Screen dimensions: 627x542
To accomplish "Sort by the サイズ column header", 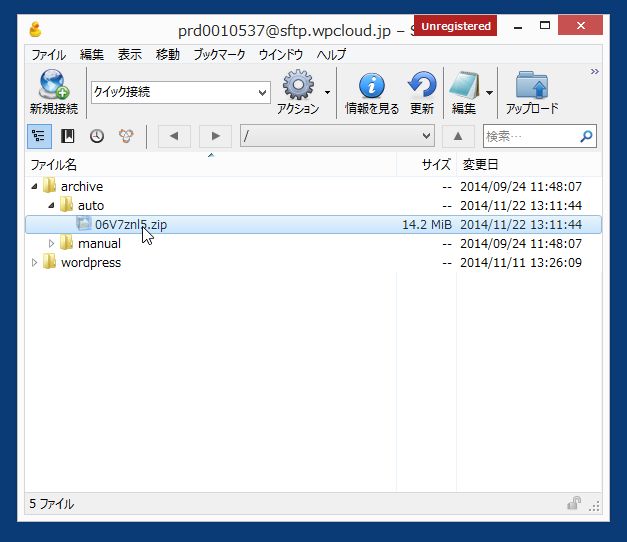I will coord(426,164).
